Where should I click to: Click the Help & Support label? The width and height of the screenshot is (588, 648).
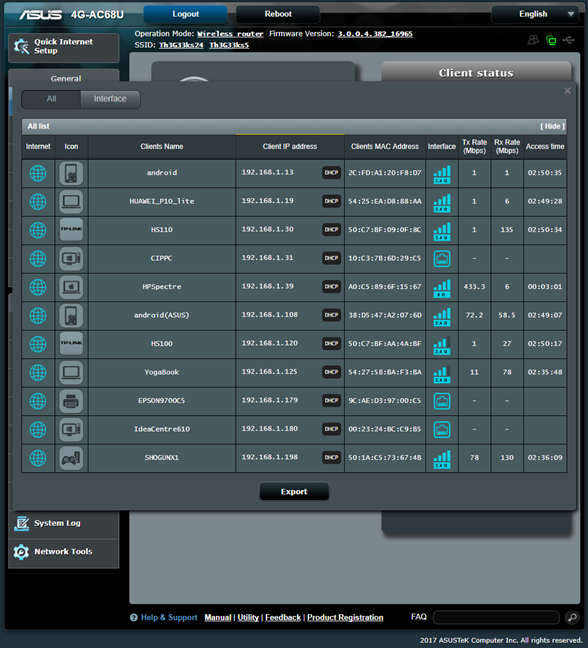point(169,617)
